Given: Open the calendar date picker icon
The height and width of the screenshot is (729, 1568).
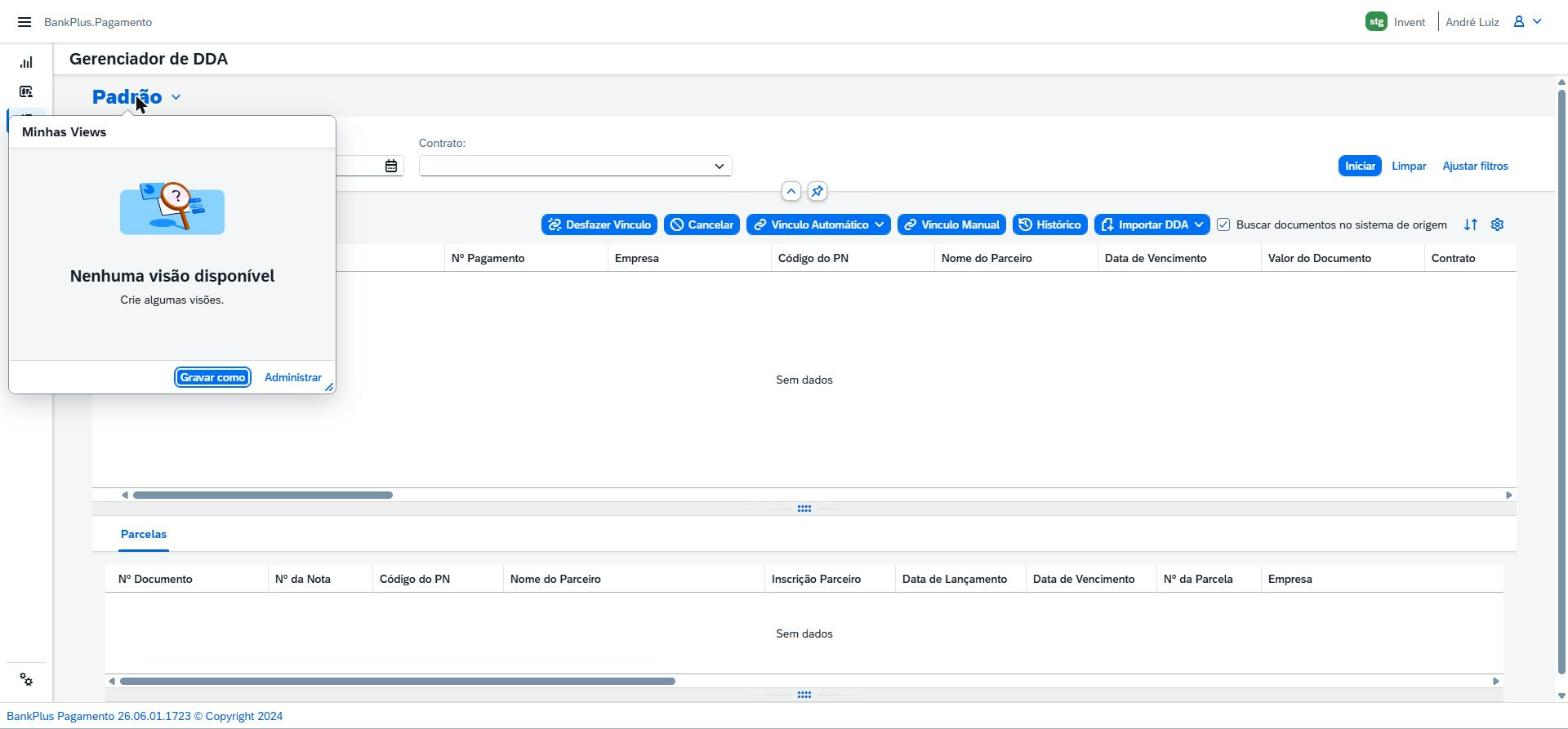Looking at the screenshot, I should pos(391,166).
